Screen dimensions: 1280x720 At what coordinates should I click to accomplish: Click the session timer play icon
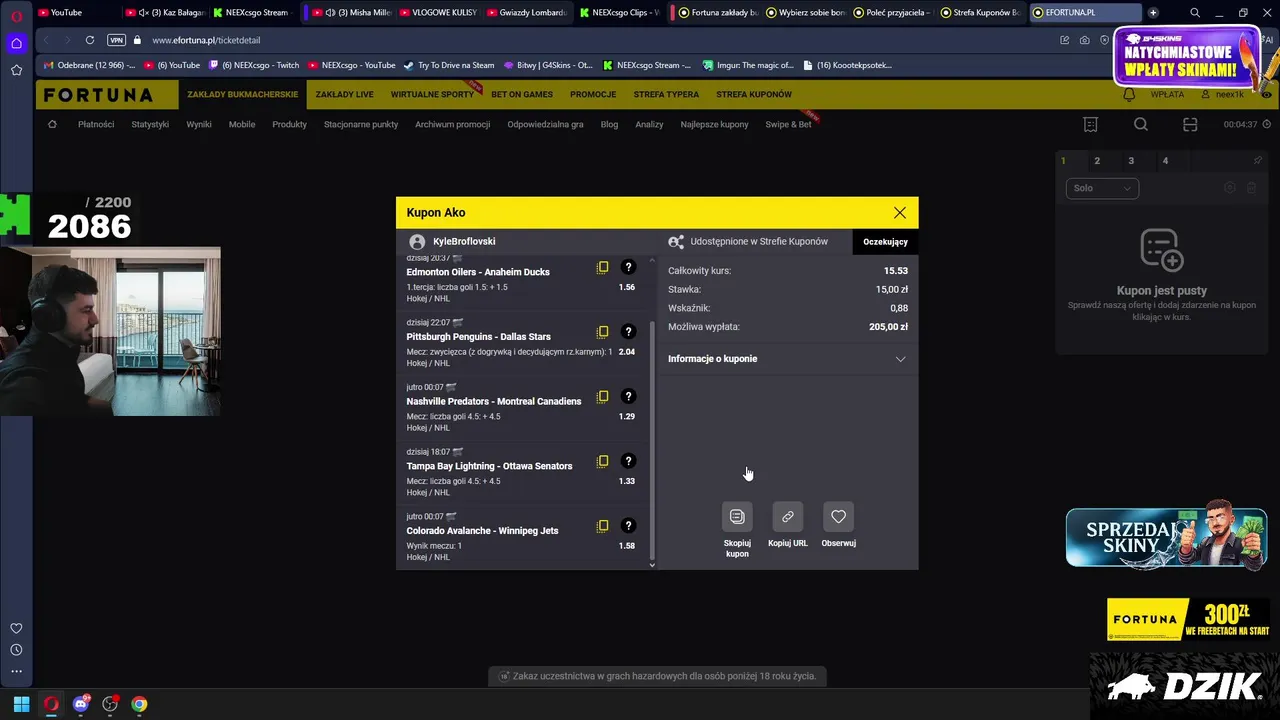[x=1268, y=125]
